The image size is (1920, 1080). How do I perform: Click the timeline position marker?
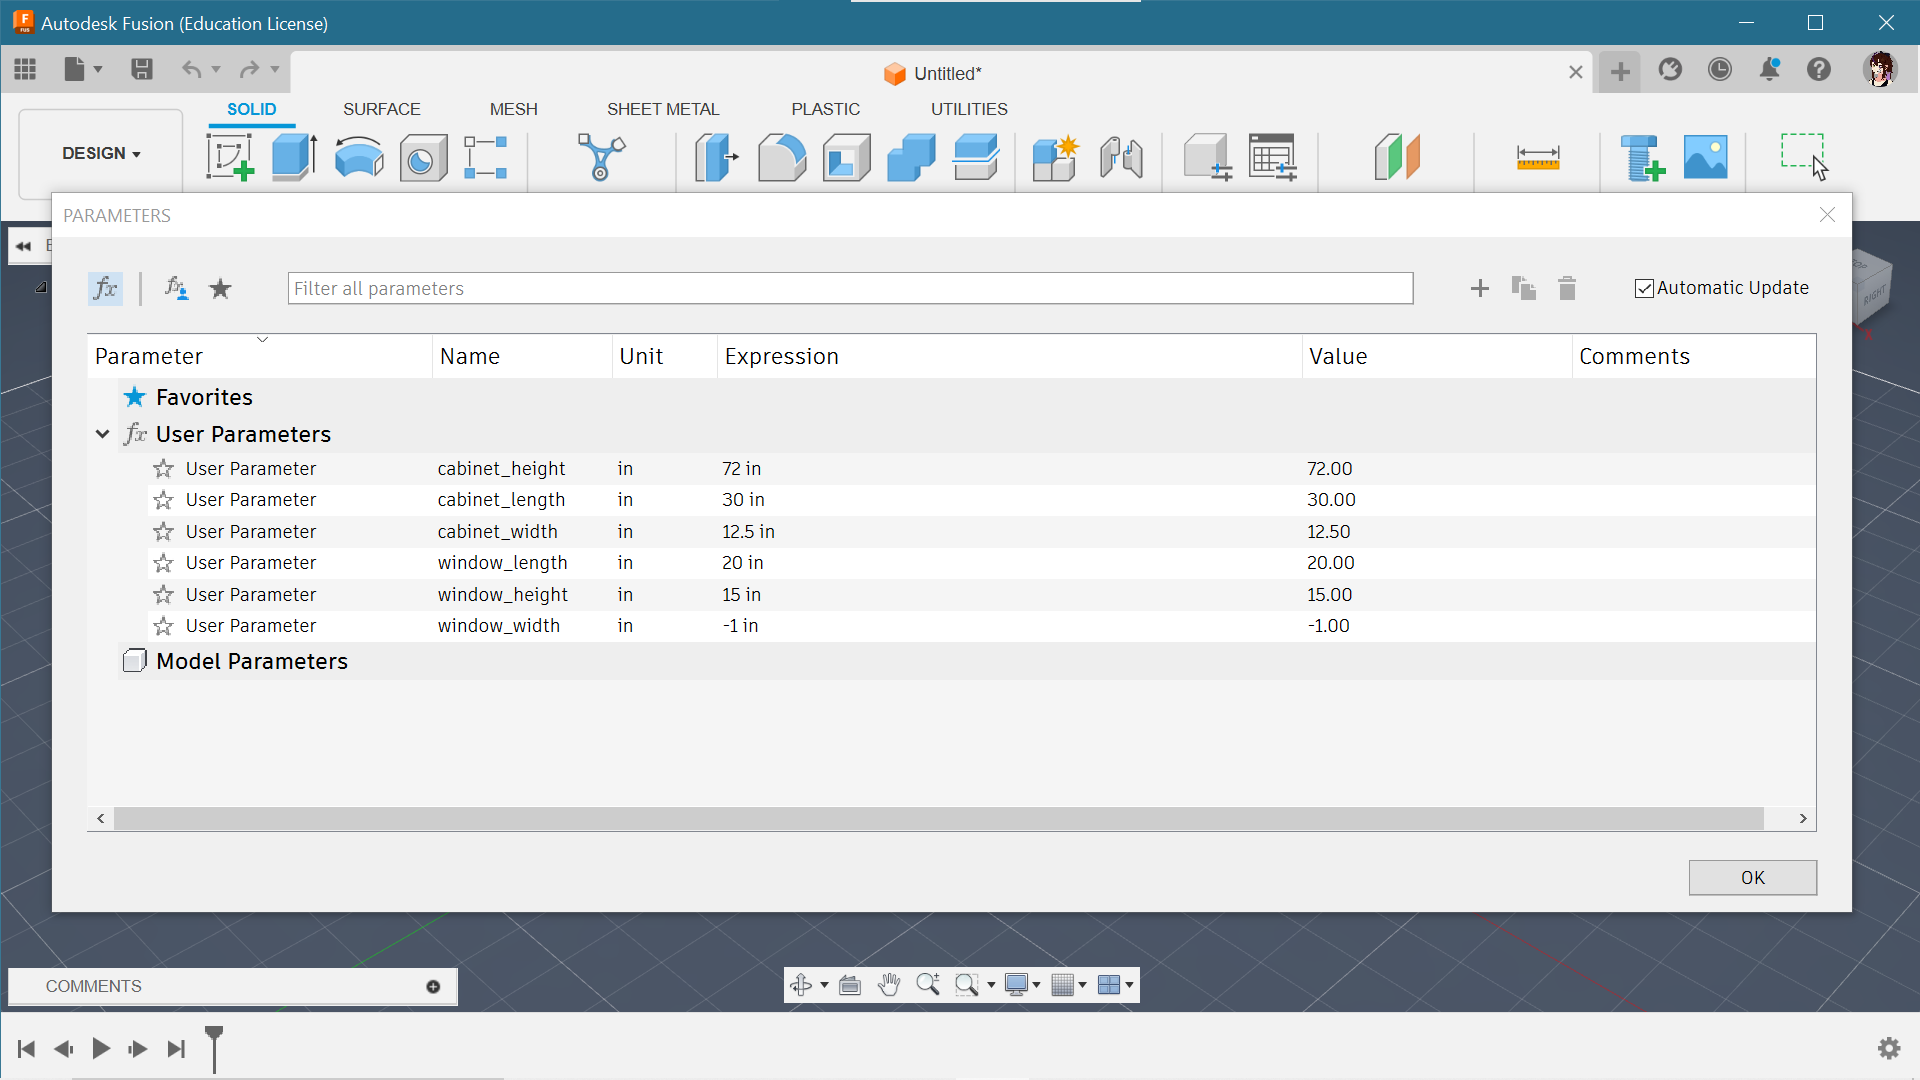tap(214, 1048)
